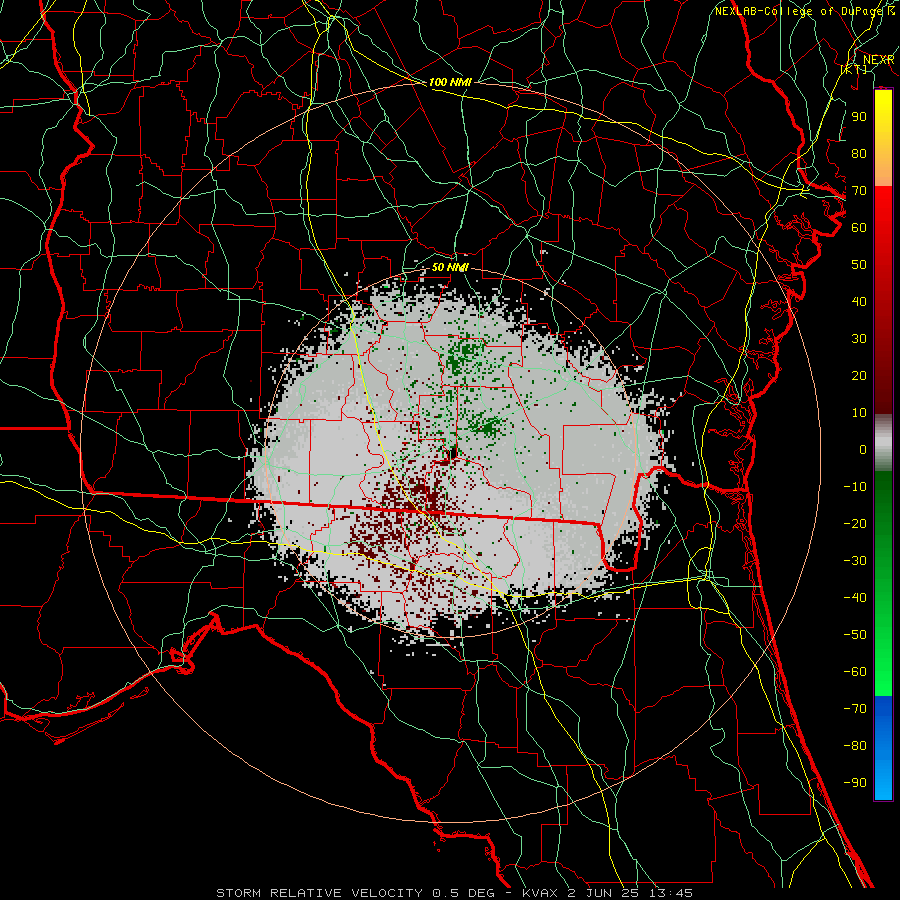Click the -70 value on the velocity scale

tap(855, 709)
